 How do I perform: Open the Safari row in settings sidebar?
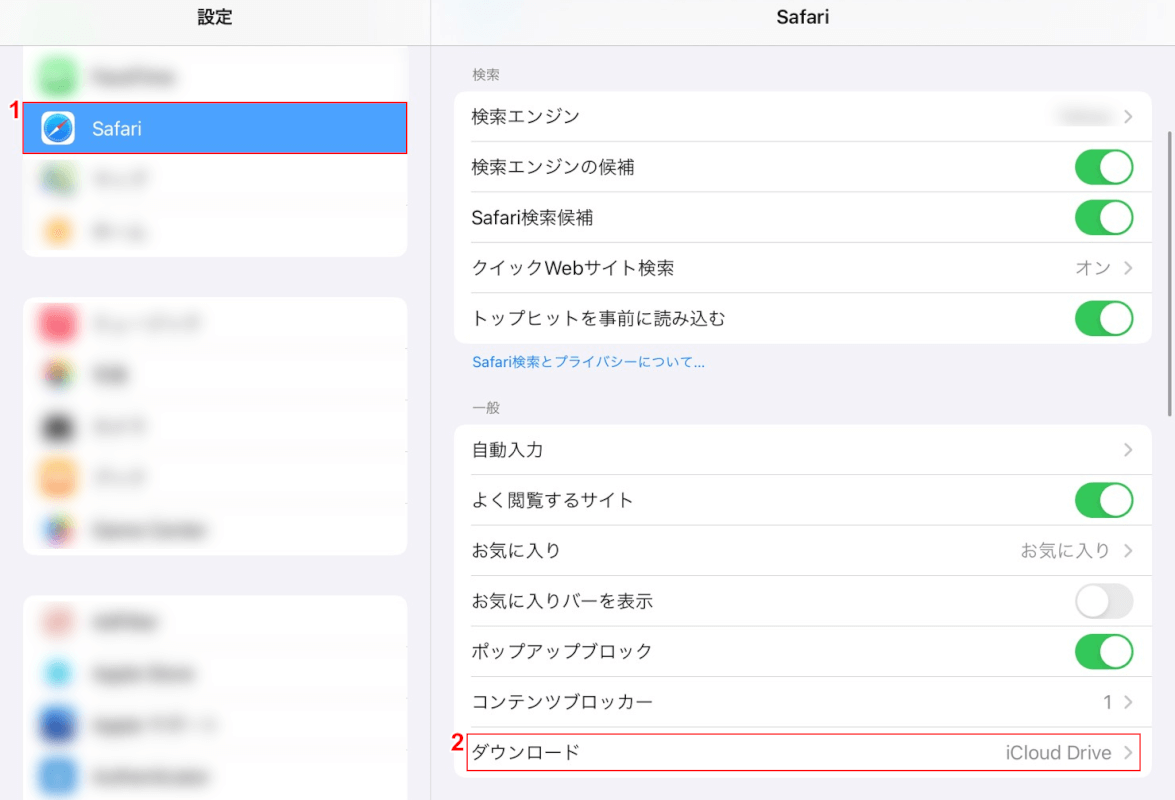tap(215, 128)
